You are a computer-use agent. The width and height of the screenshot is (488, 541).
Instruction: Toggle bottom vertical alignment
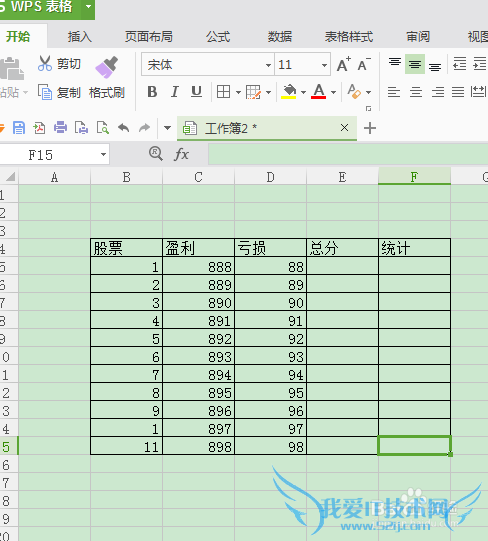pyautogui.click(x=435, y=66)
